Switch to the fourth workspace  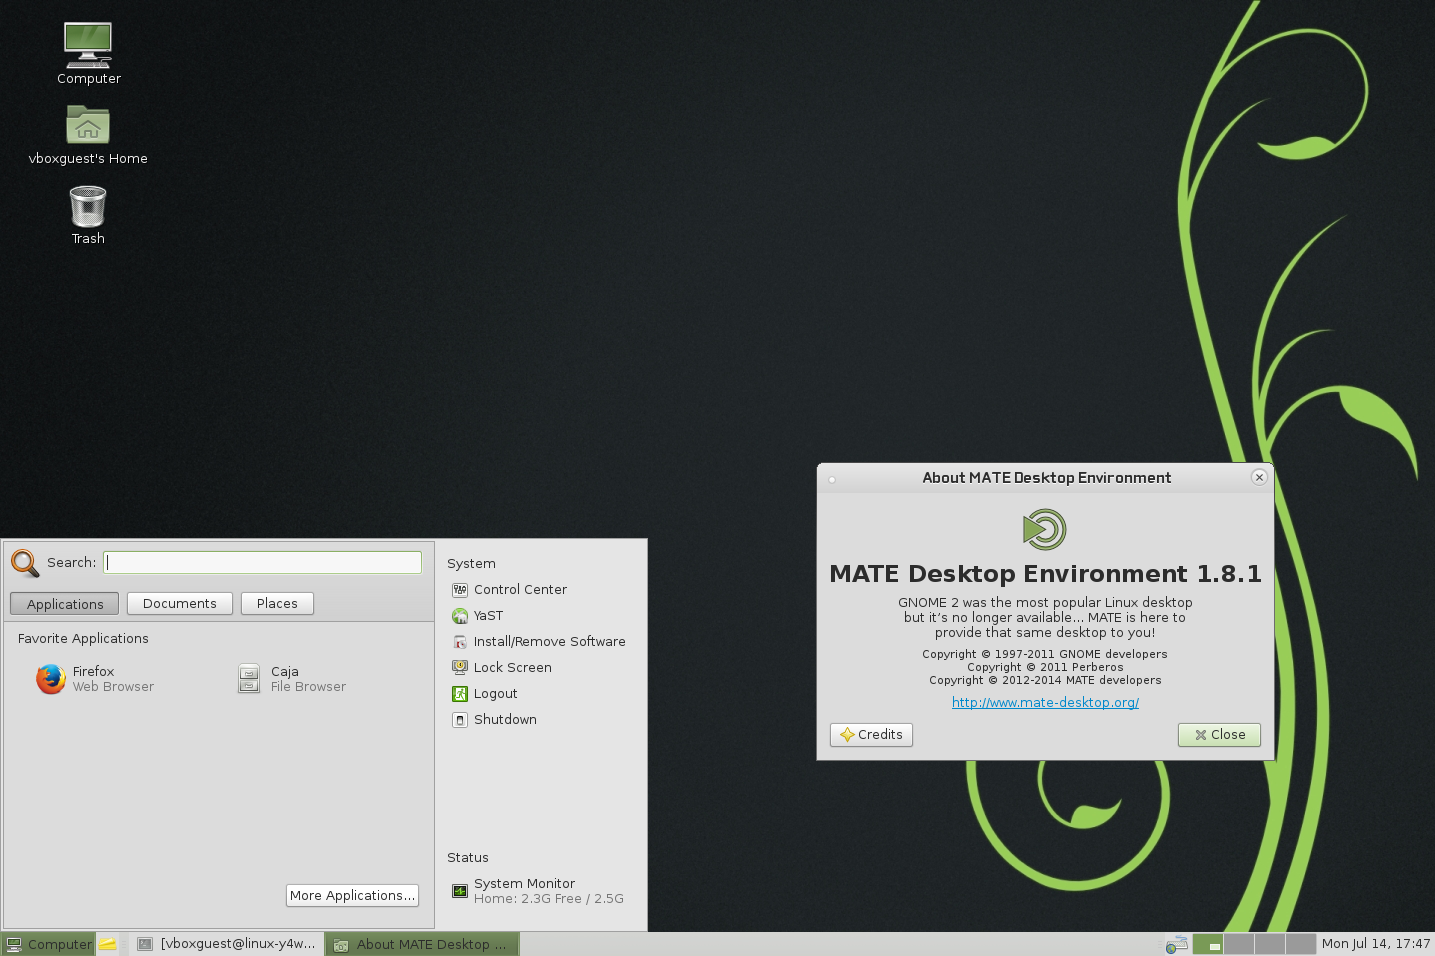tap(1300, 944)
